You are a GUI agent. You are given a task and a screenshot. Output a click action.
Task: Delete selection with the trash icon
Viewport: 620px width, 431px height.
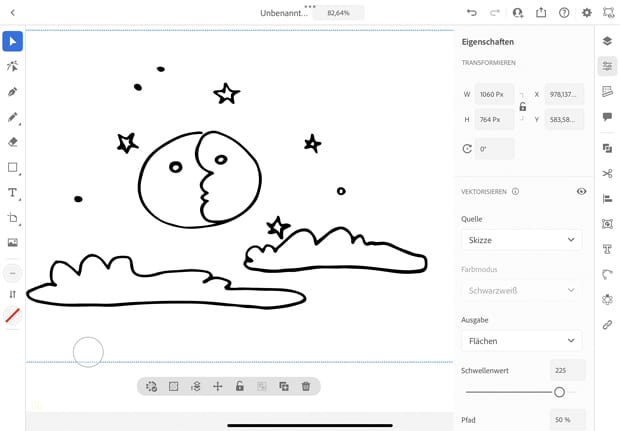(306, 386)
